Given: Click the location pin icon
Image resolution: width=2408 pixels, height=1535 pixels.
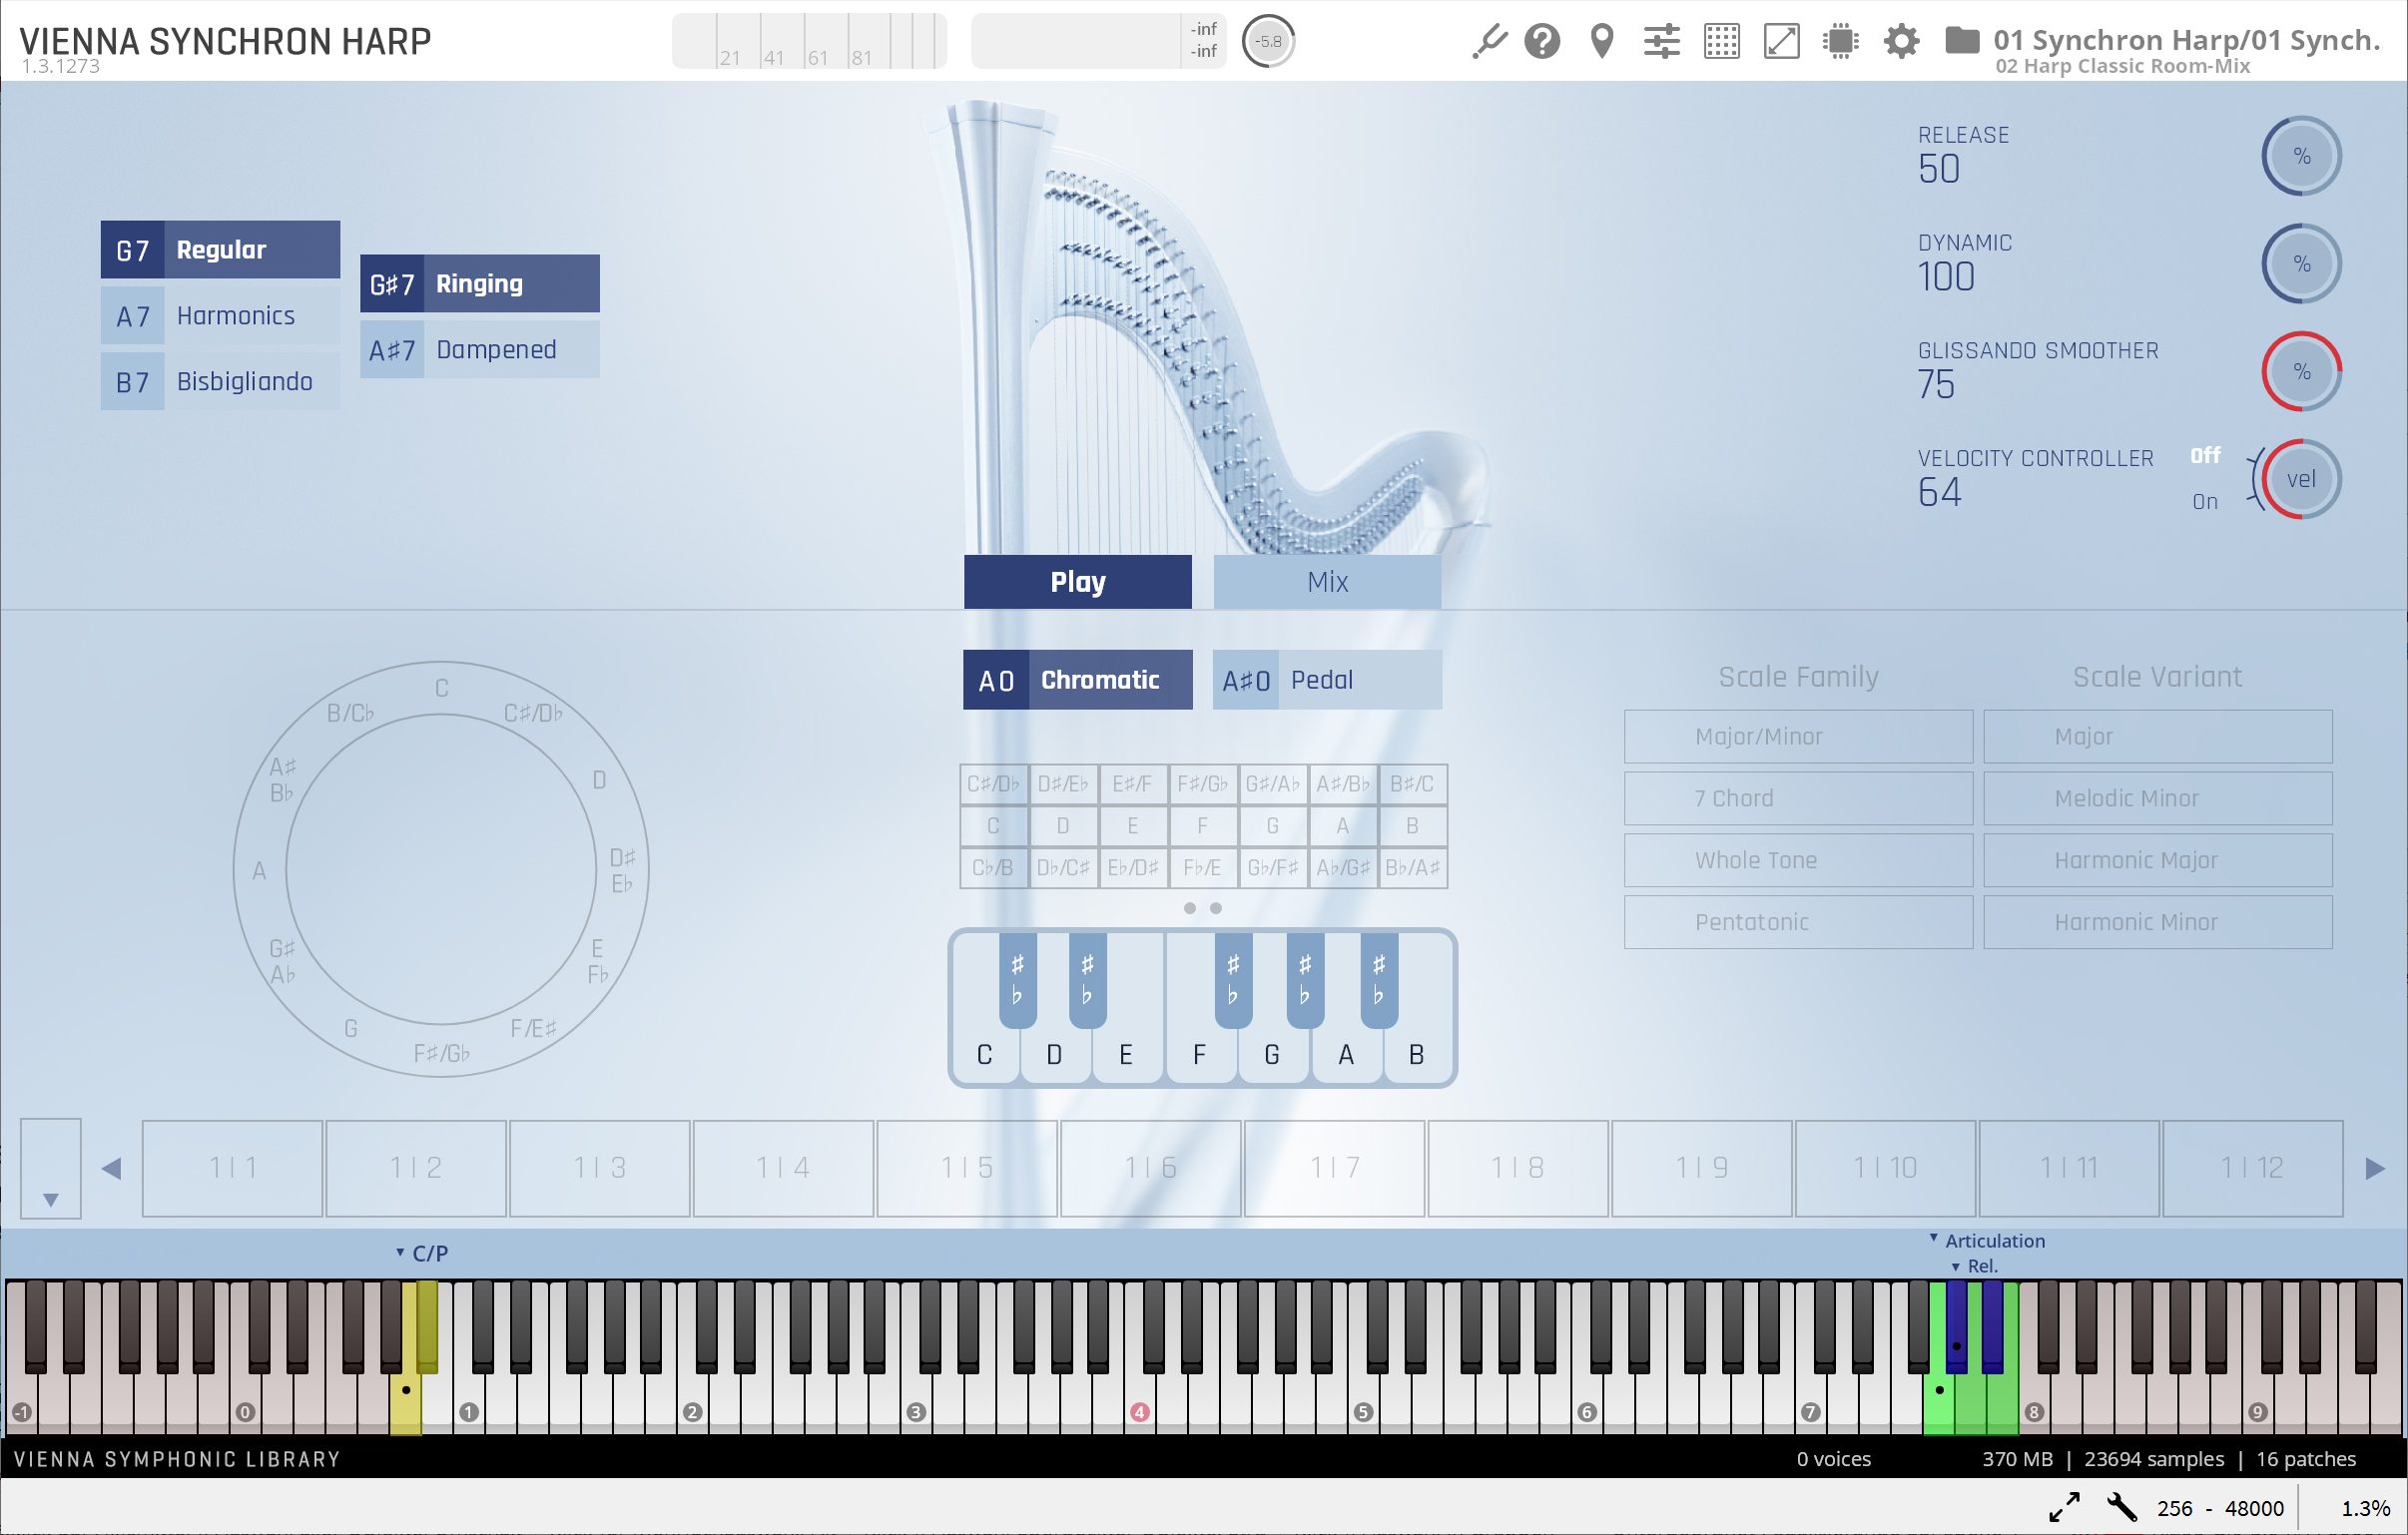Looking at the screenshot, I should point(1602,42).
